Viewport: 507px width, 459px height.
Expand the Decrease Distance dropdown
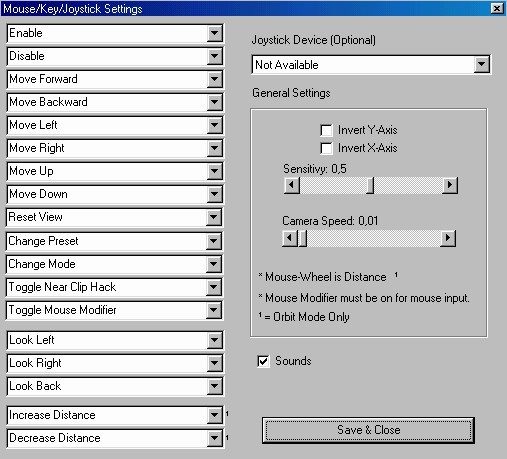pos(214,438)
